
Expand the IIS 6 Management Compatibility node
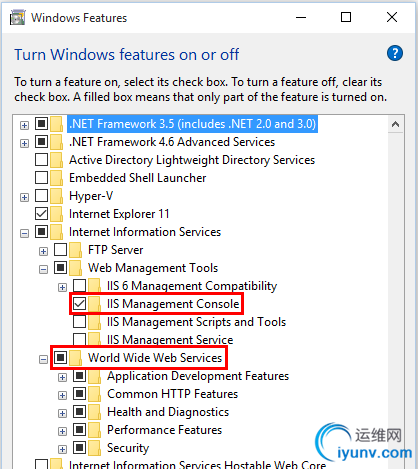pos(62,287)
